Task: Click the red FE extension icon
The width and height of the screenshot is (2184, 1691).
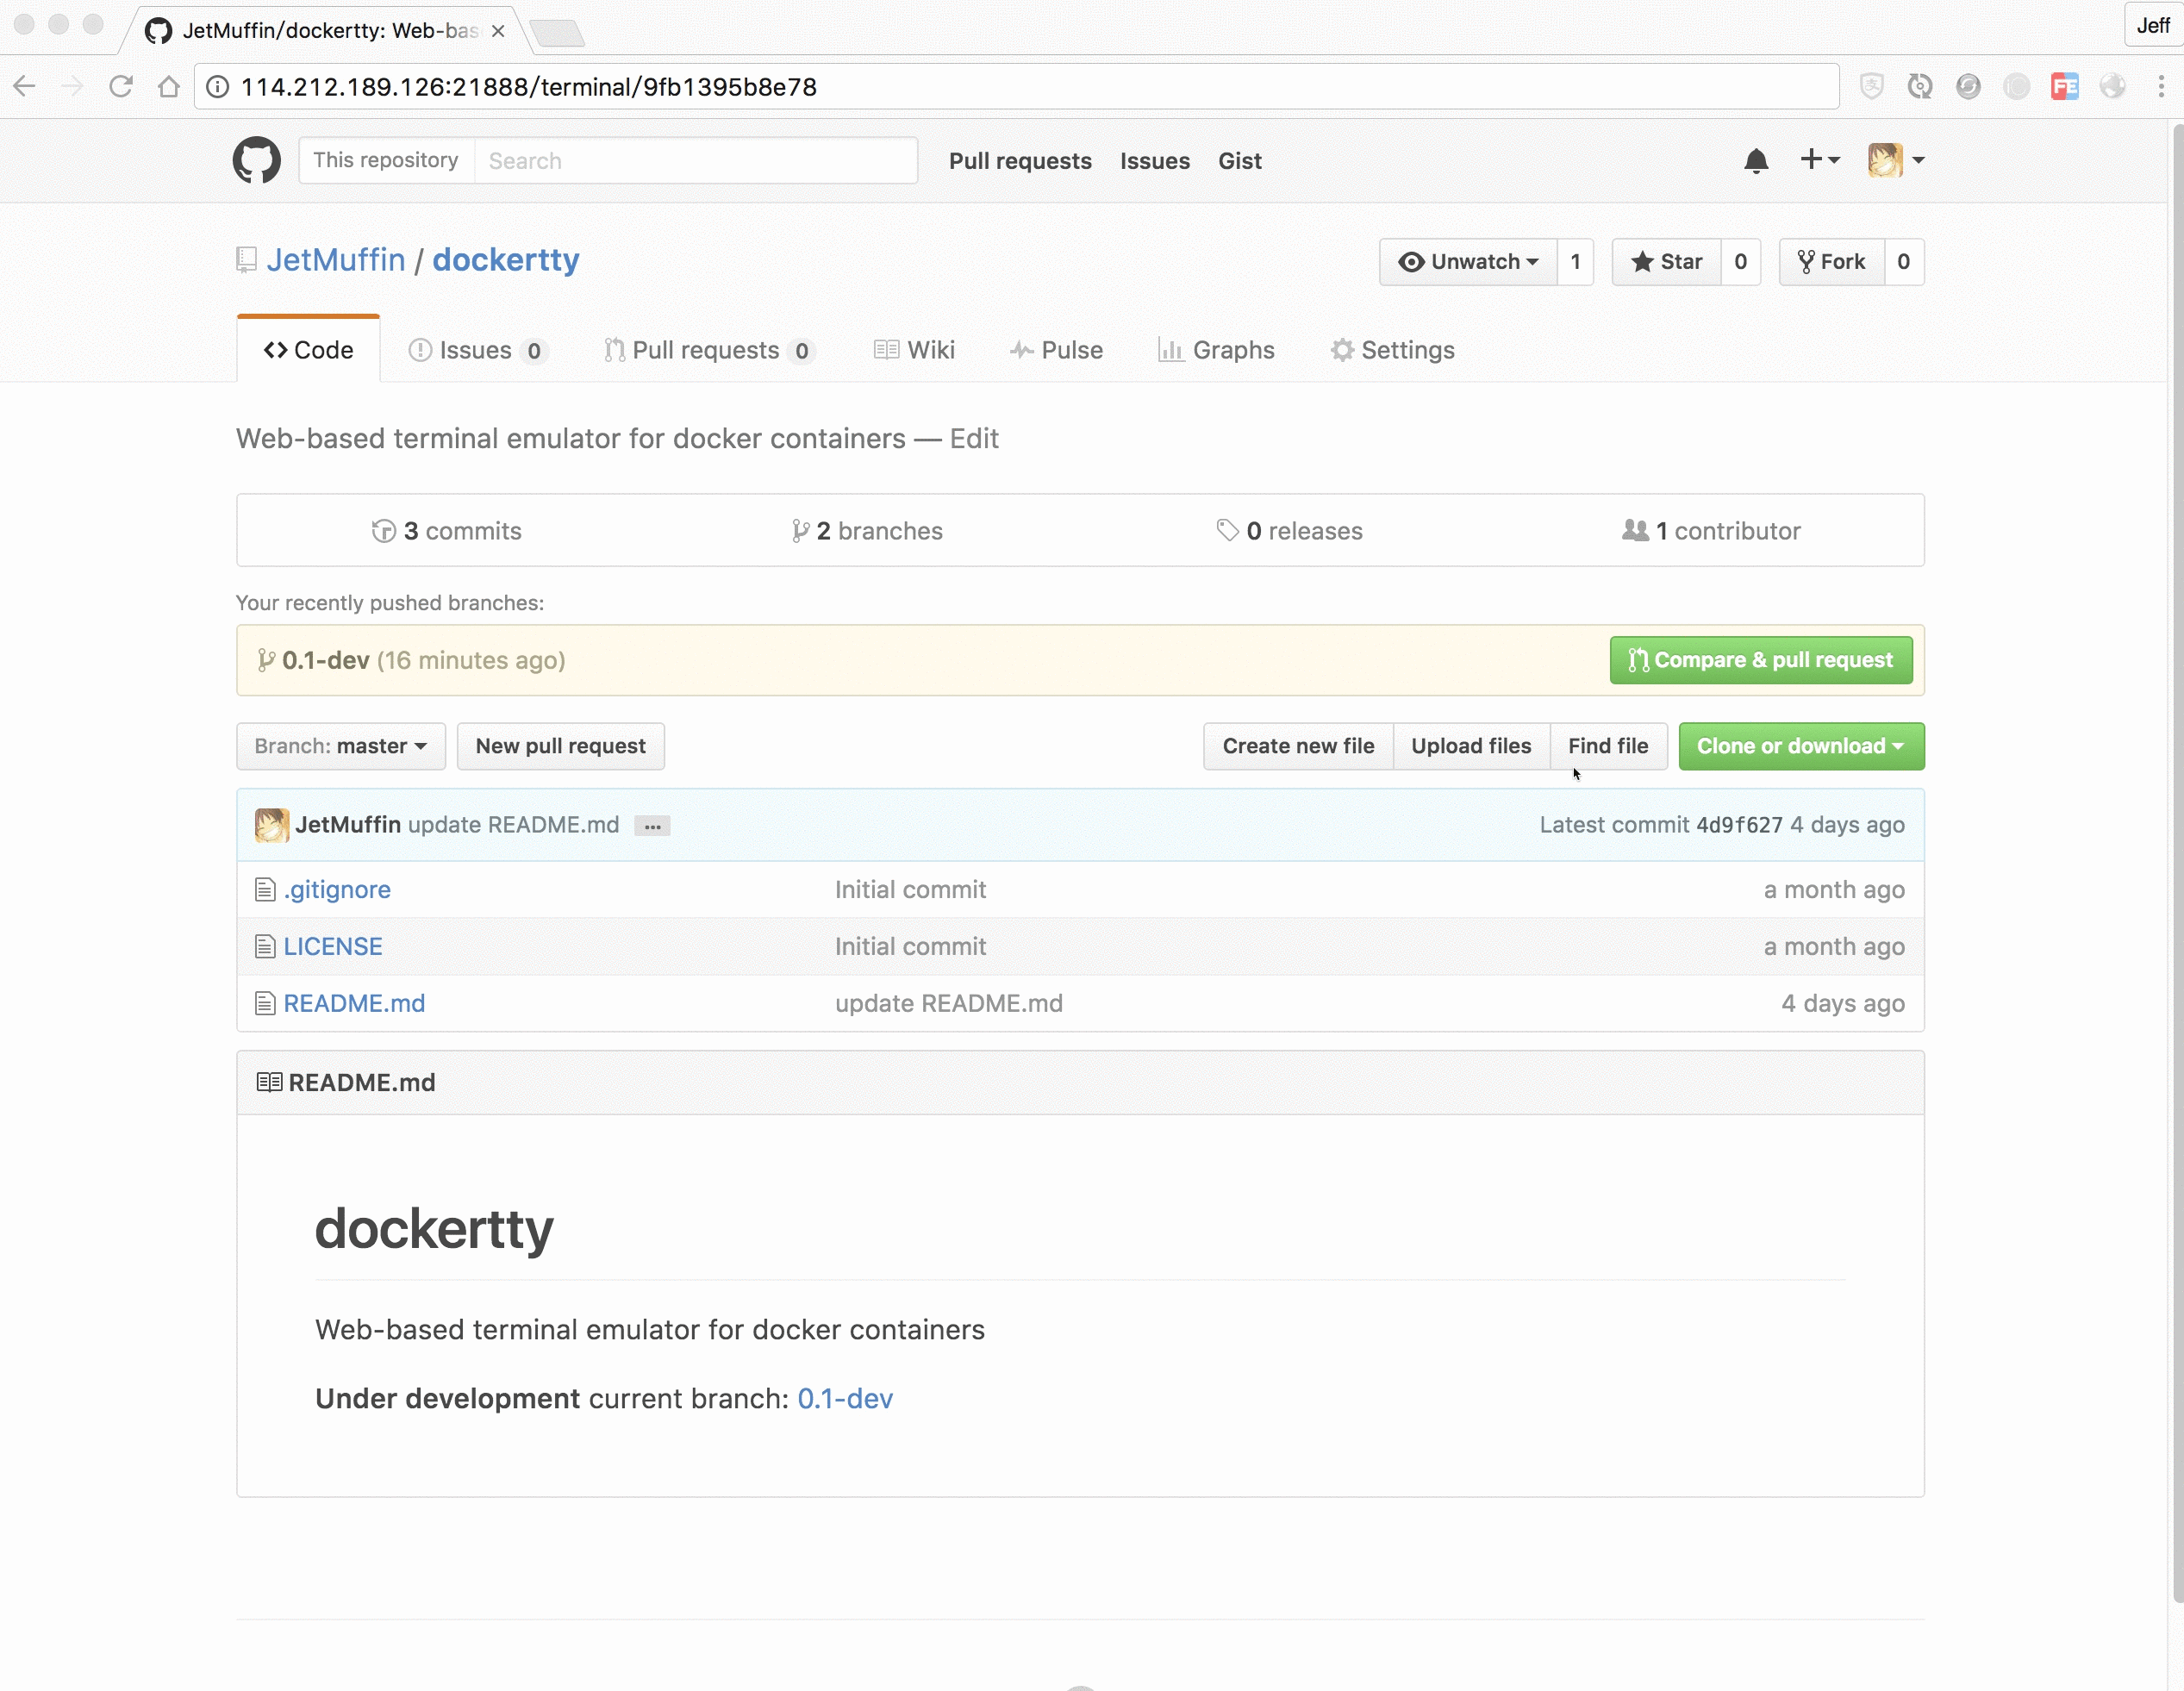Action: 2064,87
